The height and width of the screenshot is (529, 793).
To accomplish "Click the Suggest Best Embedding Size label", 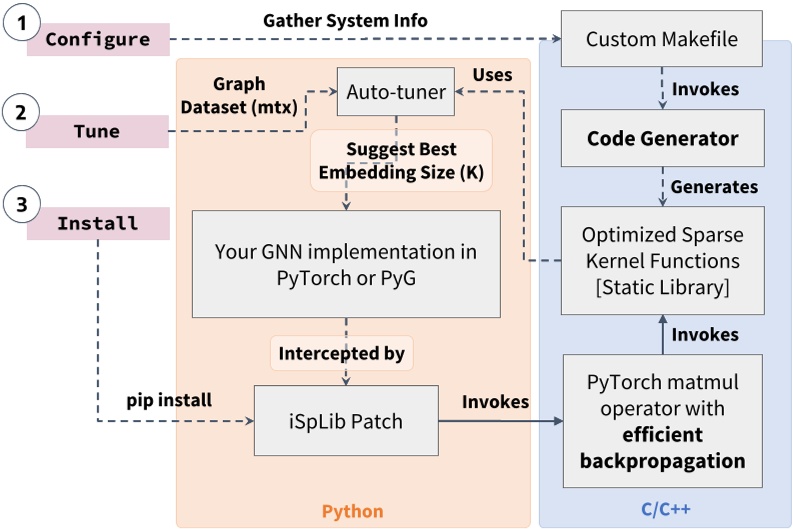I will click(400, 161).
